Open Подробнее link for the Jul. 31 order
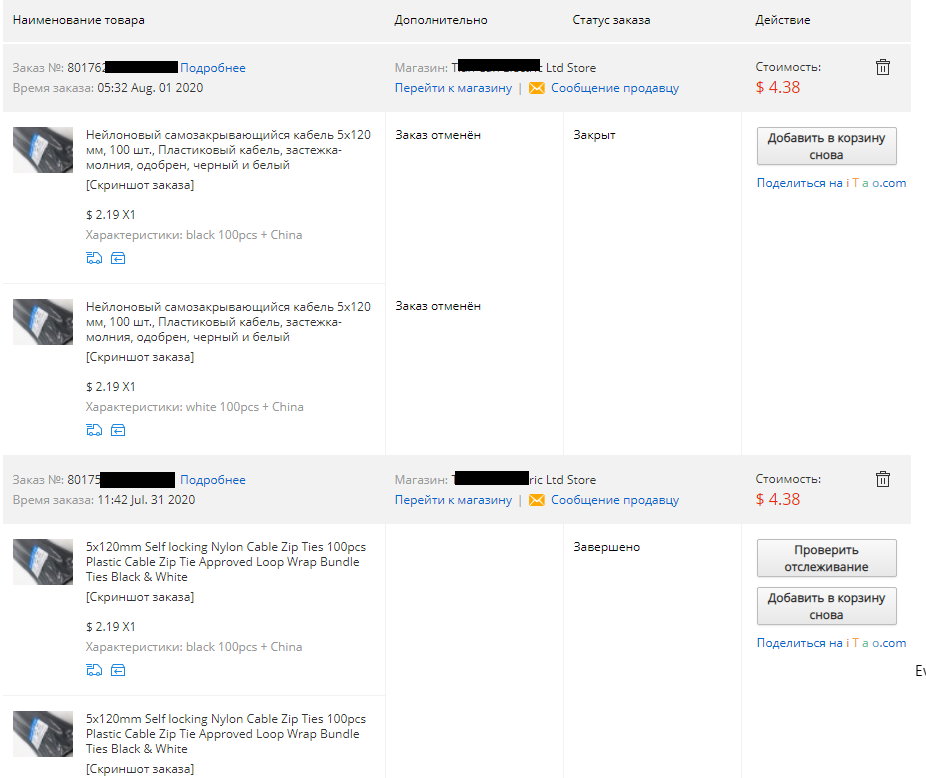Image resolution: width=926 pixels, height=778 pixels. click(x=213, y=480)
